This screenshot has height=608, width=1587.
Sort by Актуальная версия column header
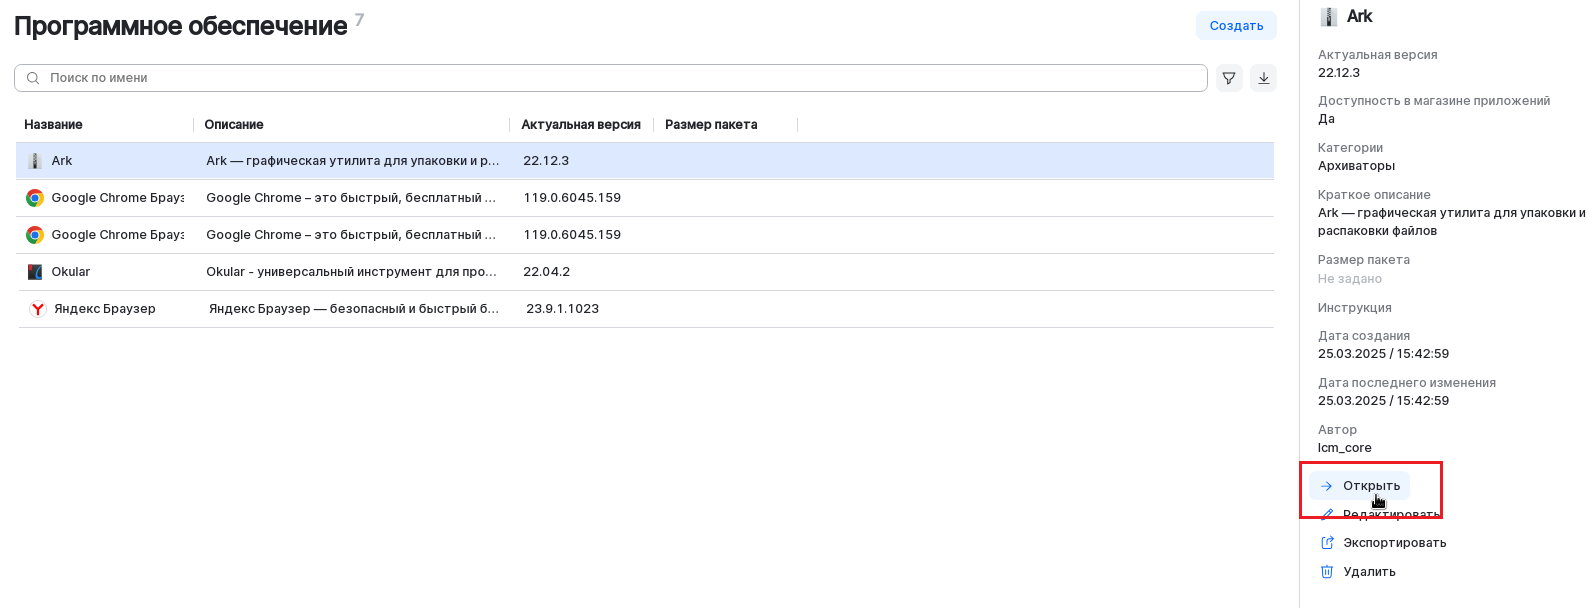coord(581,125)
